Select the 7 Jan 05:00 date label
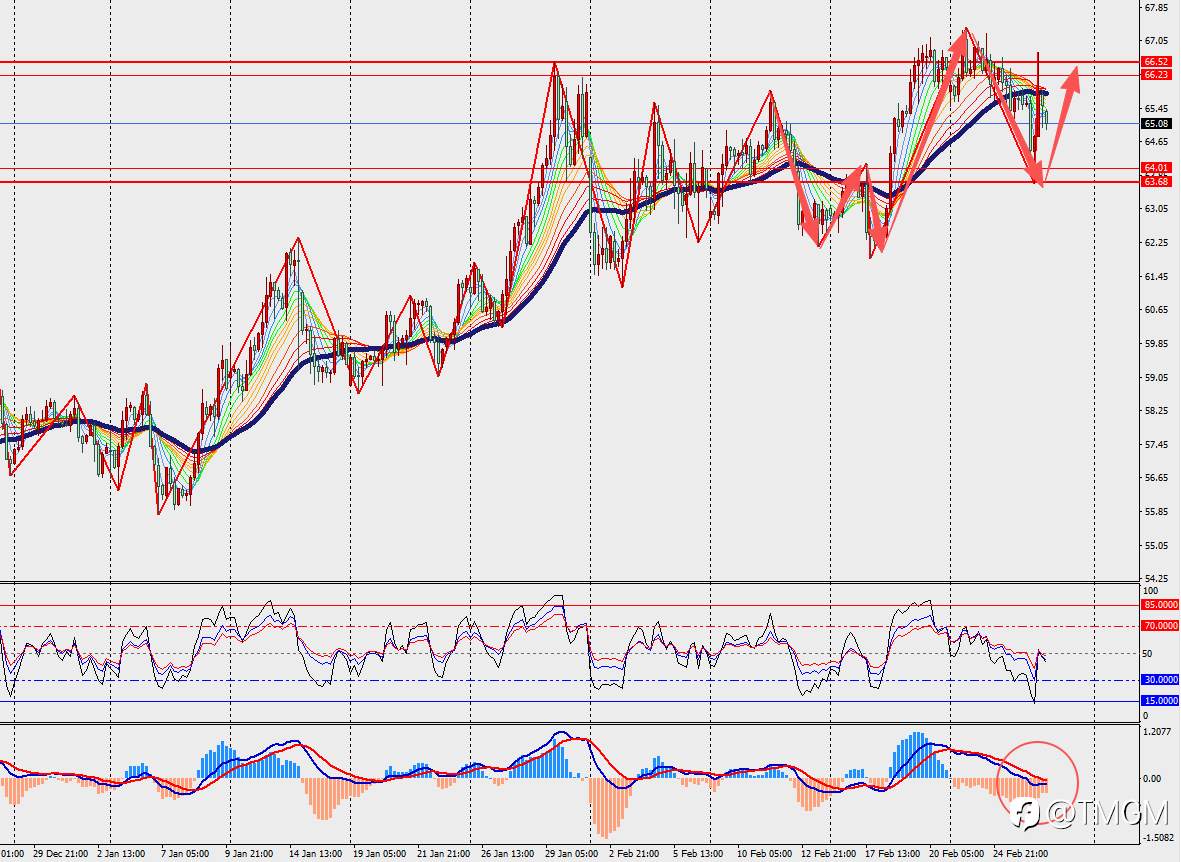1181x862 pixels. [x=184, y=854]
